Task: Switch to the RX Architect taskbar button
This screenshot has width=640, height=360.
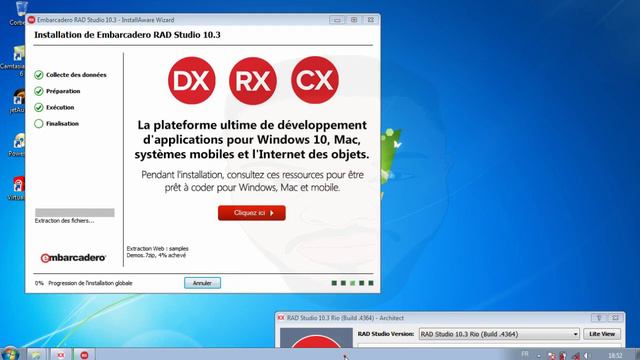Action: (60, 354)
